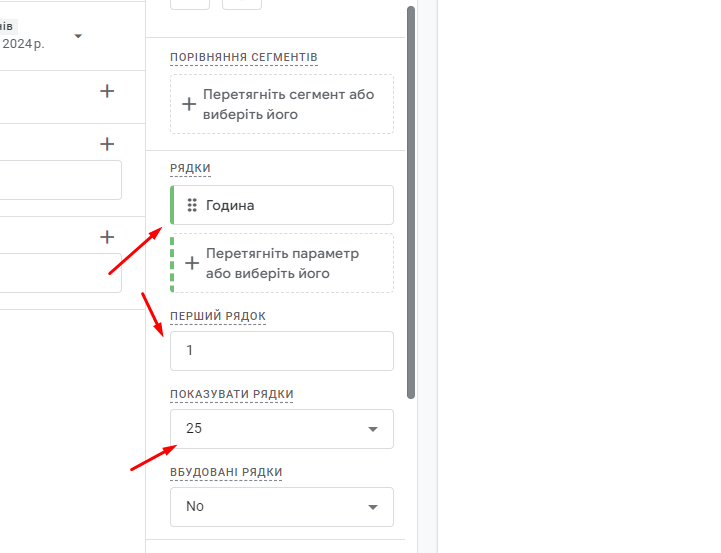This screenshot has height=553, width=721.
Task: Click the ВБУДОВАНІ РЯДКИ label
Action: [226, 472]
